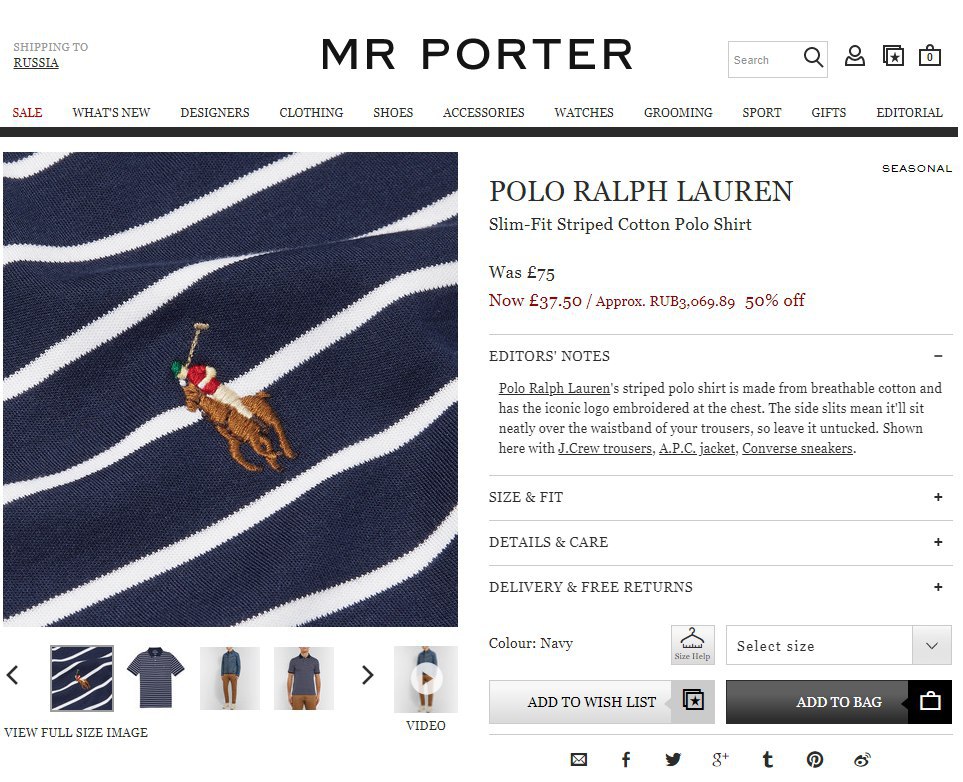Open the Sale menu item
Viewport: 963px width, 782px height.
coord(28,112)
